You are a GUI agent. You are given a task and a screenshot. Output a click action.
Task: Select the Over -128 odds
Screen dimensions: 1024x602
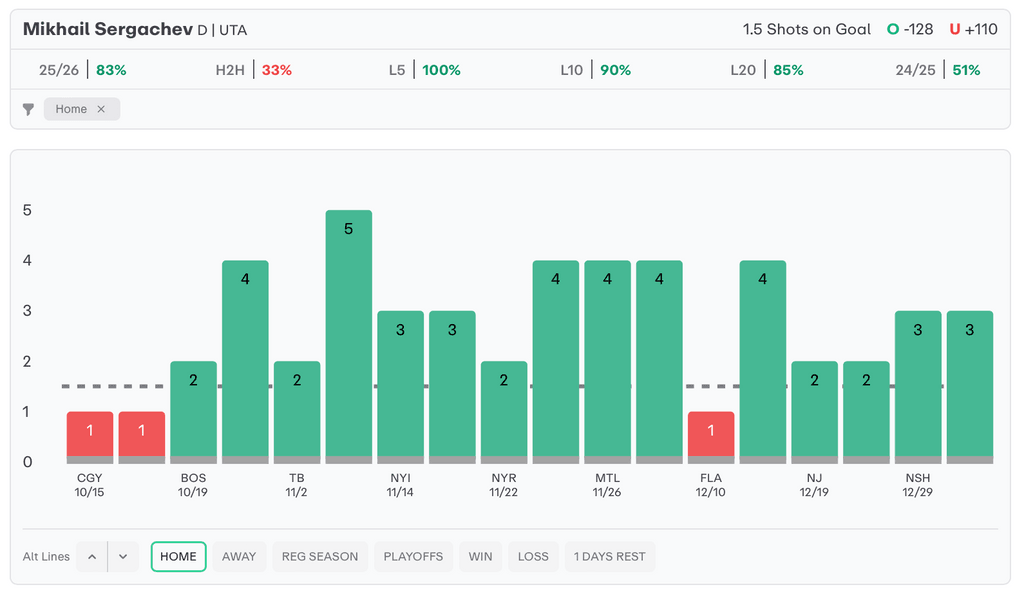click(910, 29)
